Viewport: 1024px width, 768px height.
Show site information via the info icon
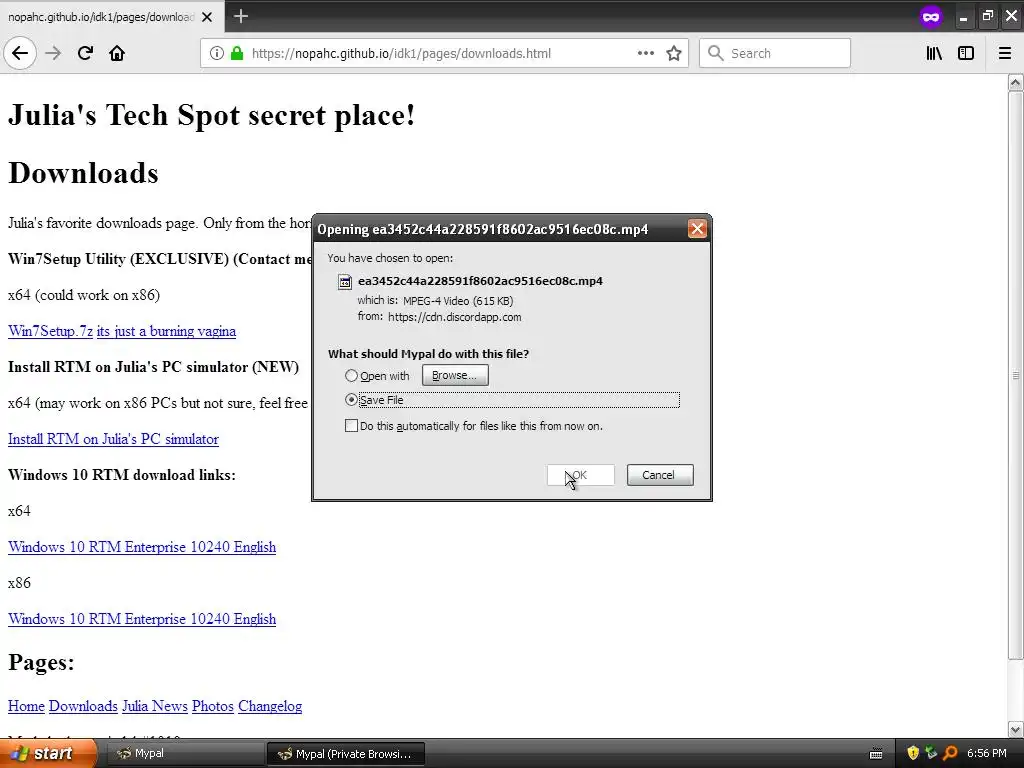[217, 54]
